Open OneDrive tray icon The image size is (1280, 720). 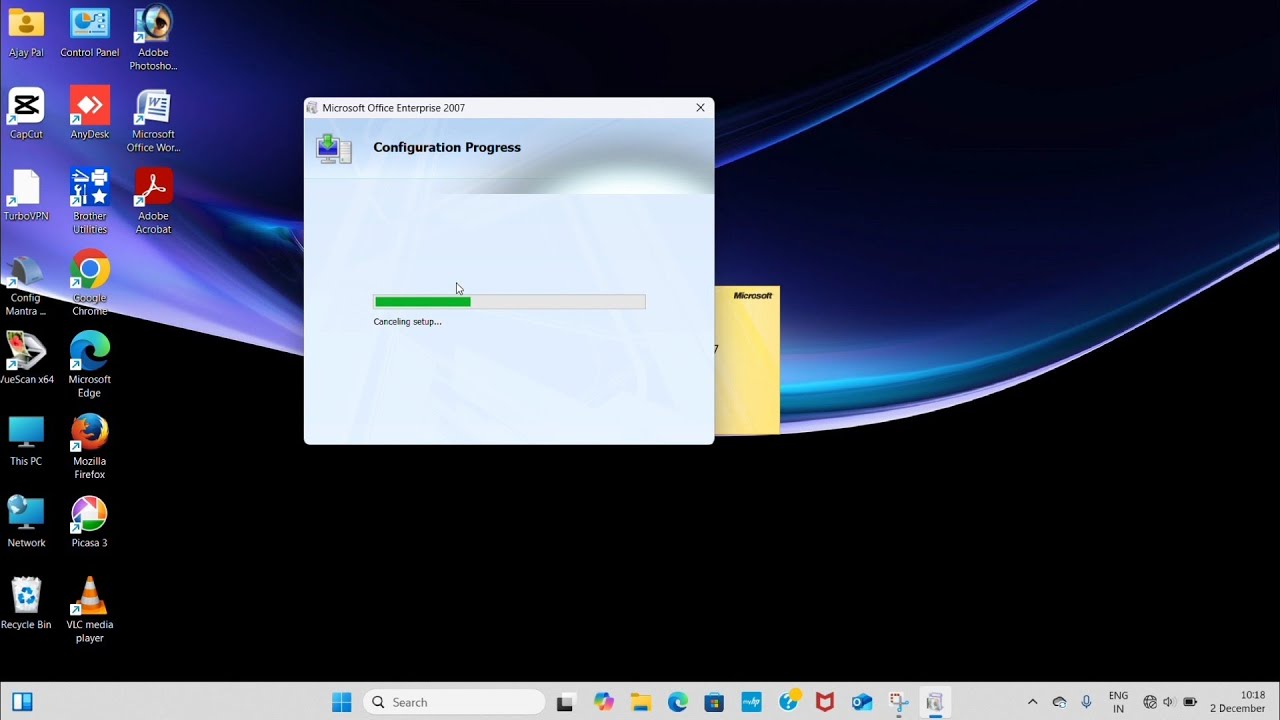click(x=1060, y=702)
